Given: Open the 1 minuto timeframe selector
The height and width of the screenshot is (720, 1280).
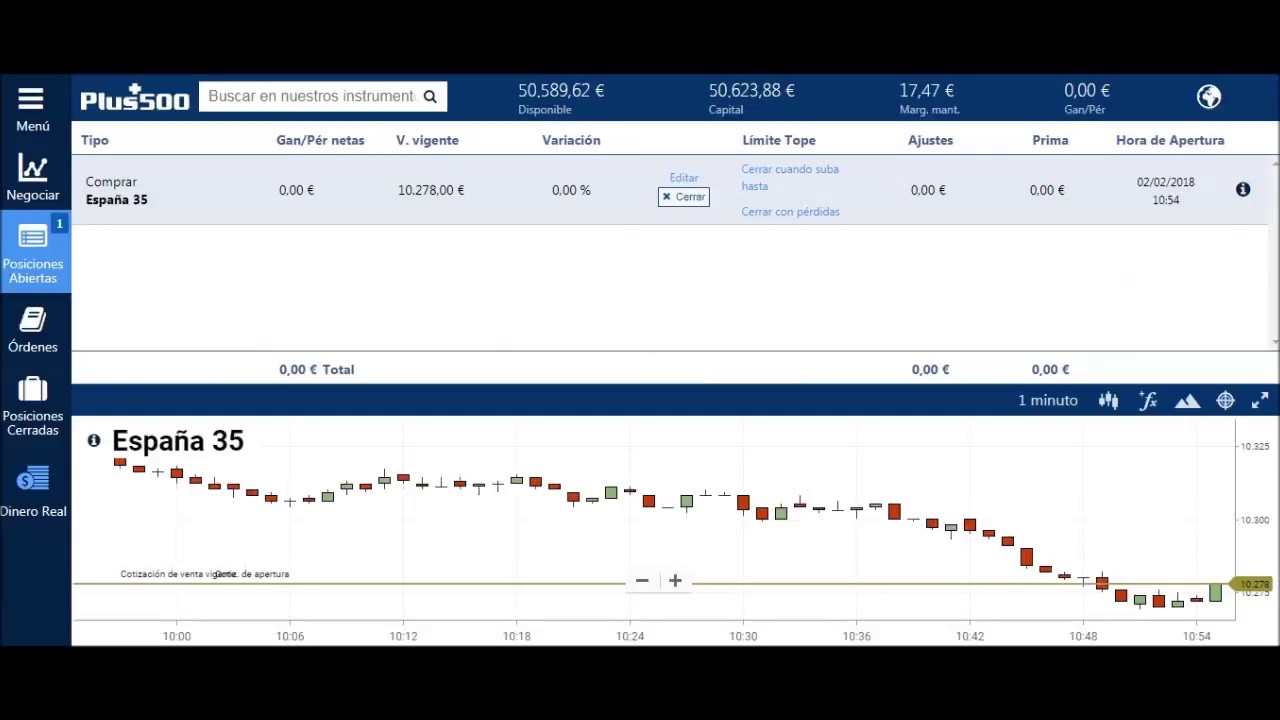Looking at the screenshot, I should pyautogui.click(x=1048, y=400).
